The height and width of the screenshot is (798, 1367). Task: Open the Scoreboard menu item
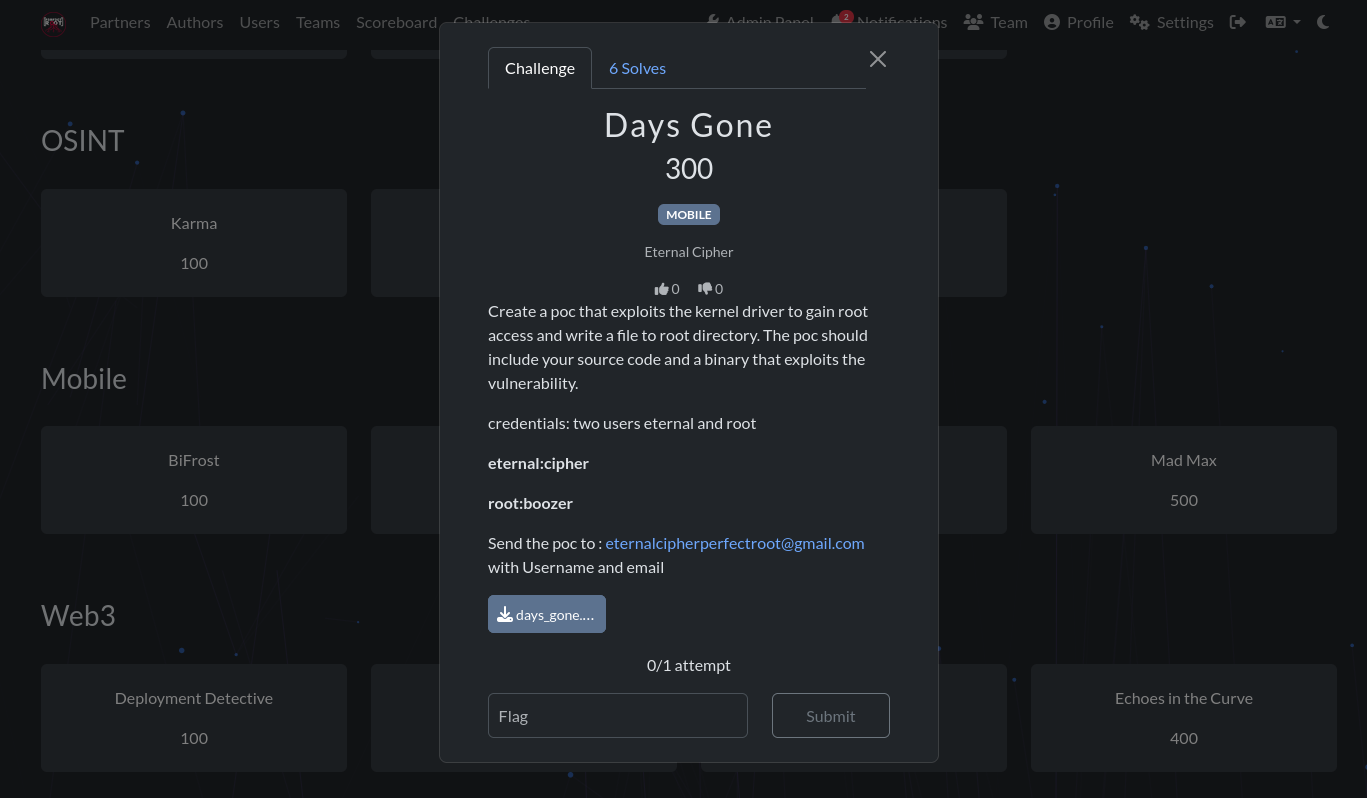click(x=396, y=22)
